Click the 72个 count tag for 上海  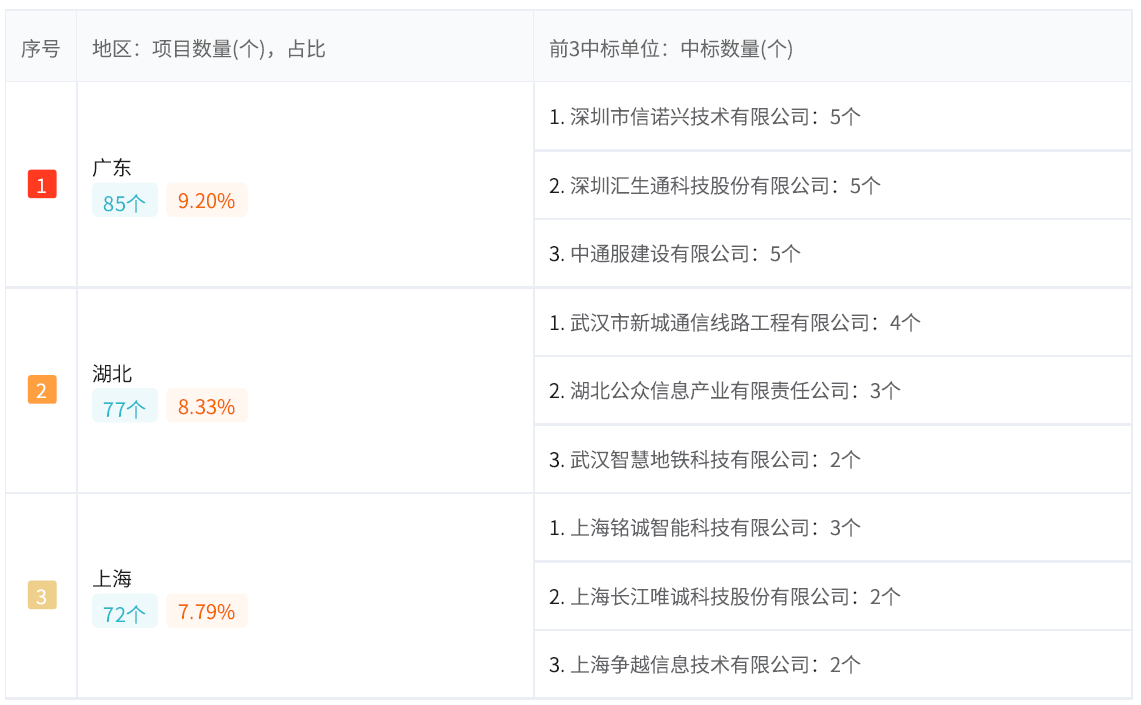pos(125,613)
